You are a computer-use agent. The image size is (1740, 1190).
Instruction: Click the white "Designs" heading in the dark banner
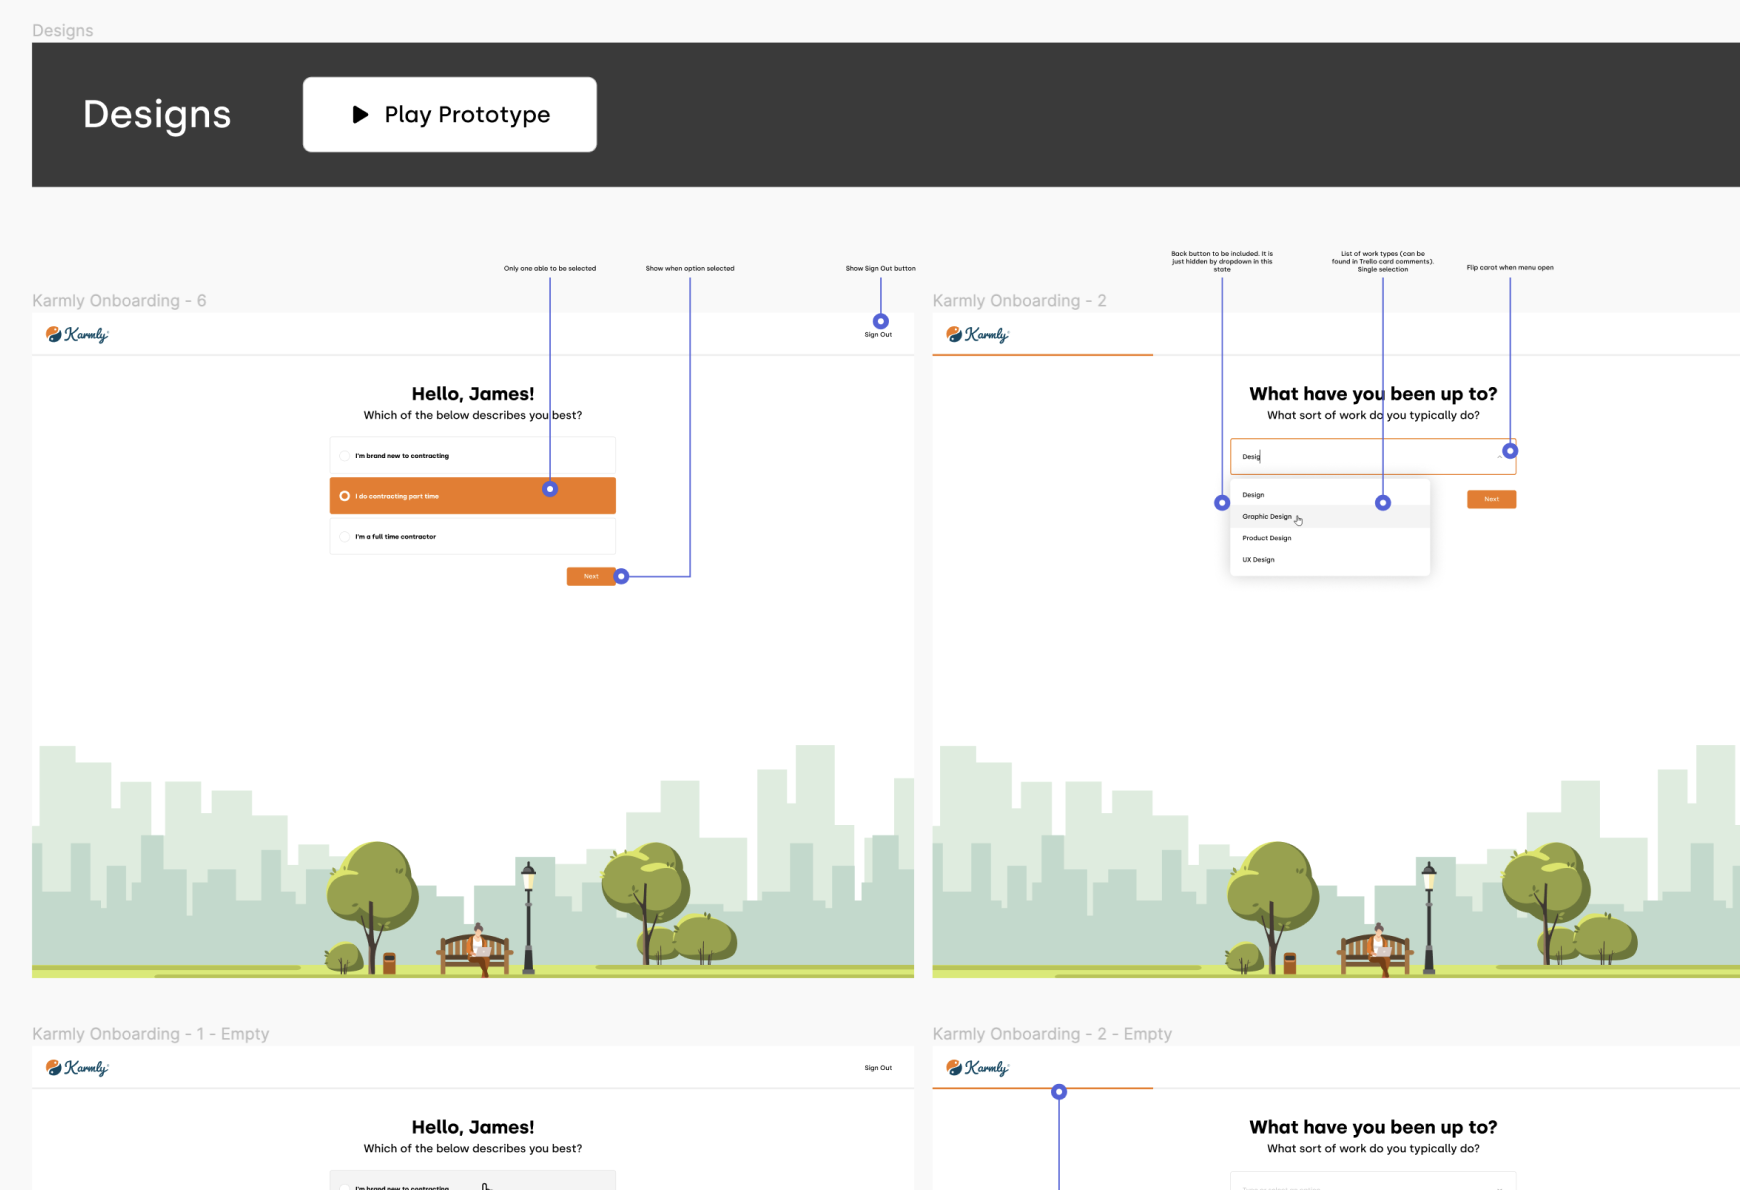pos(157,115)
